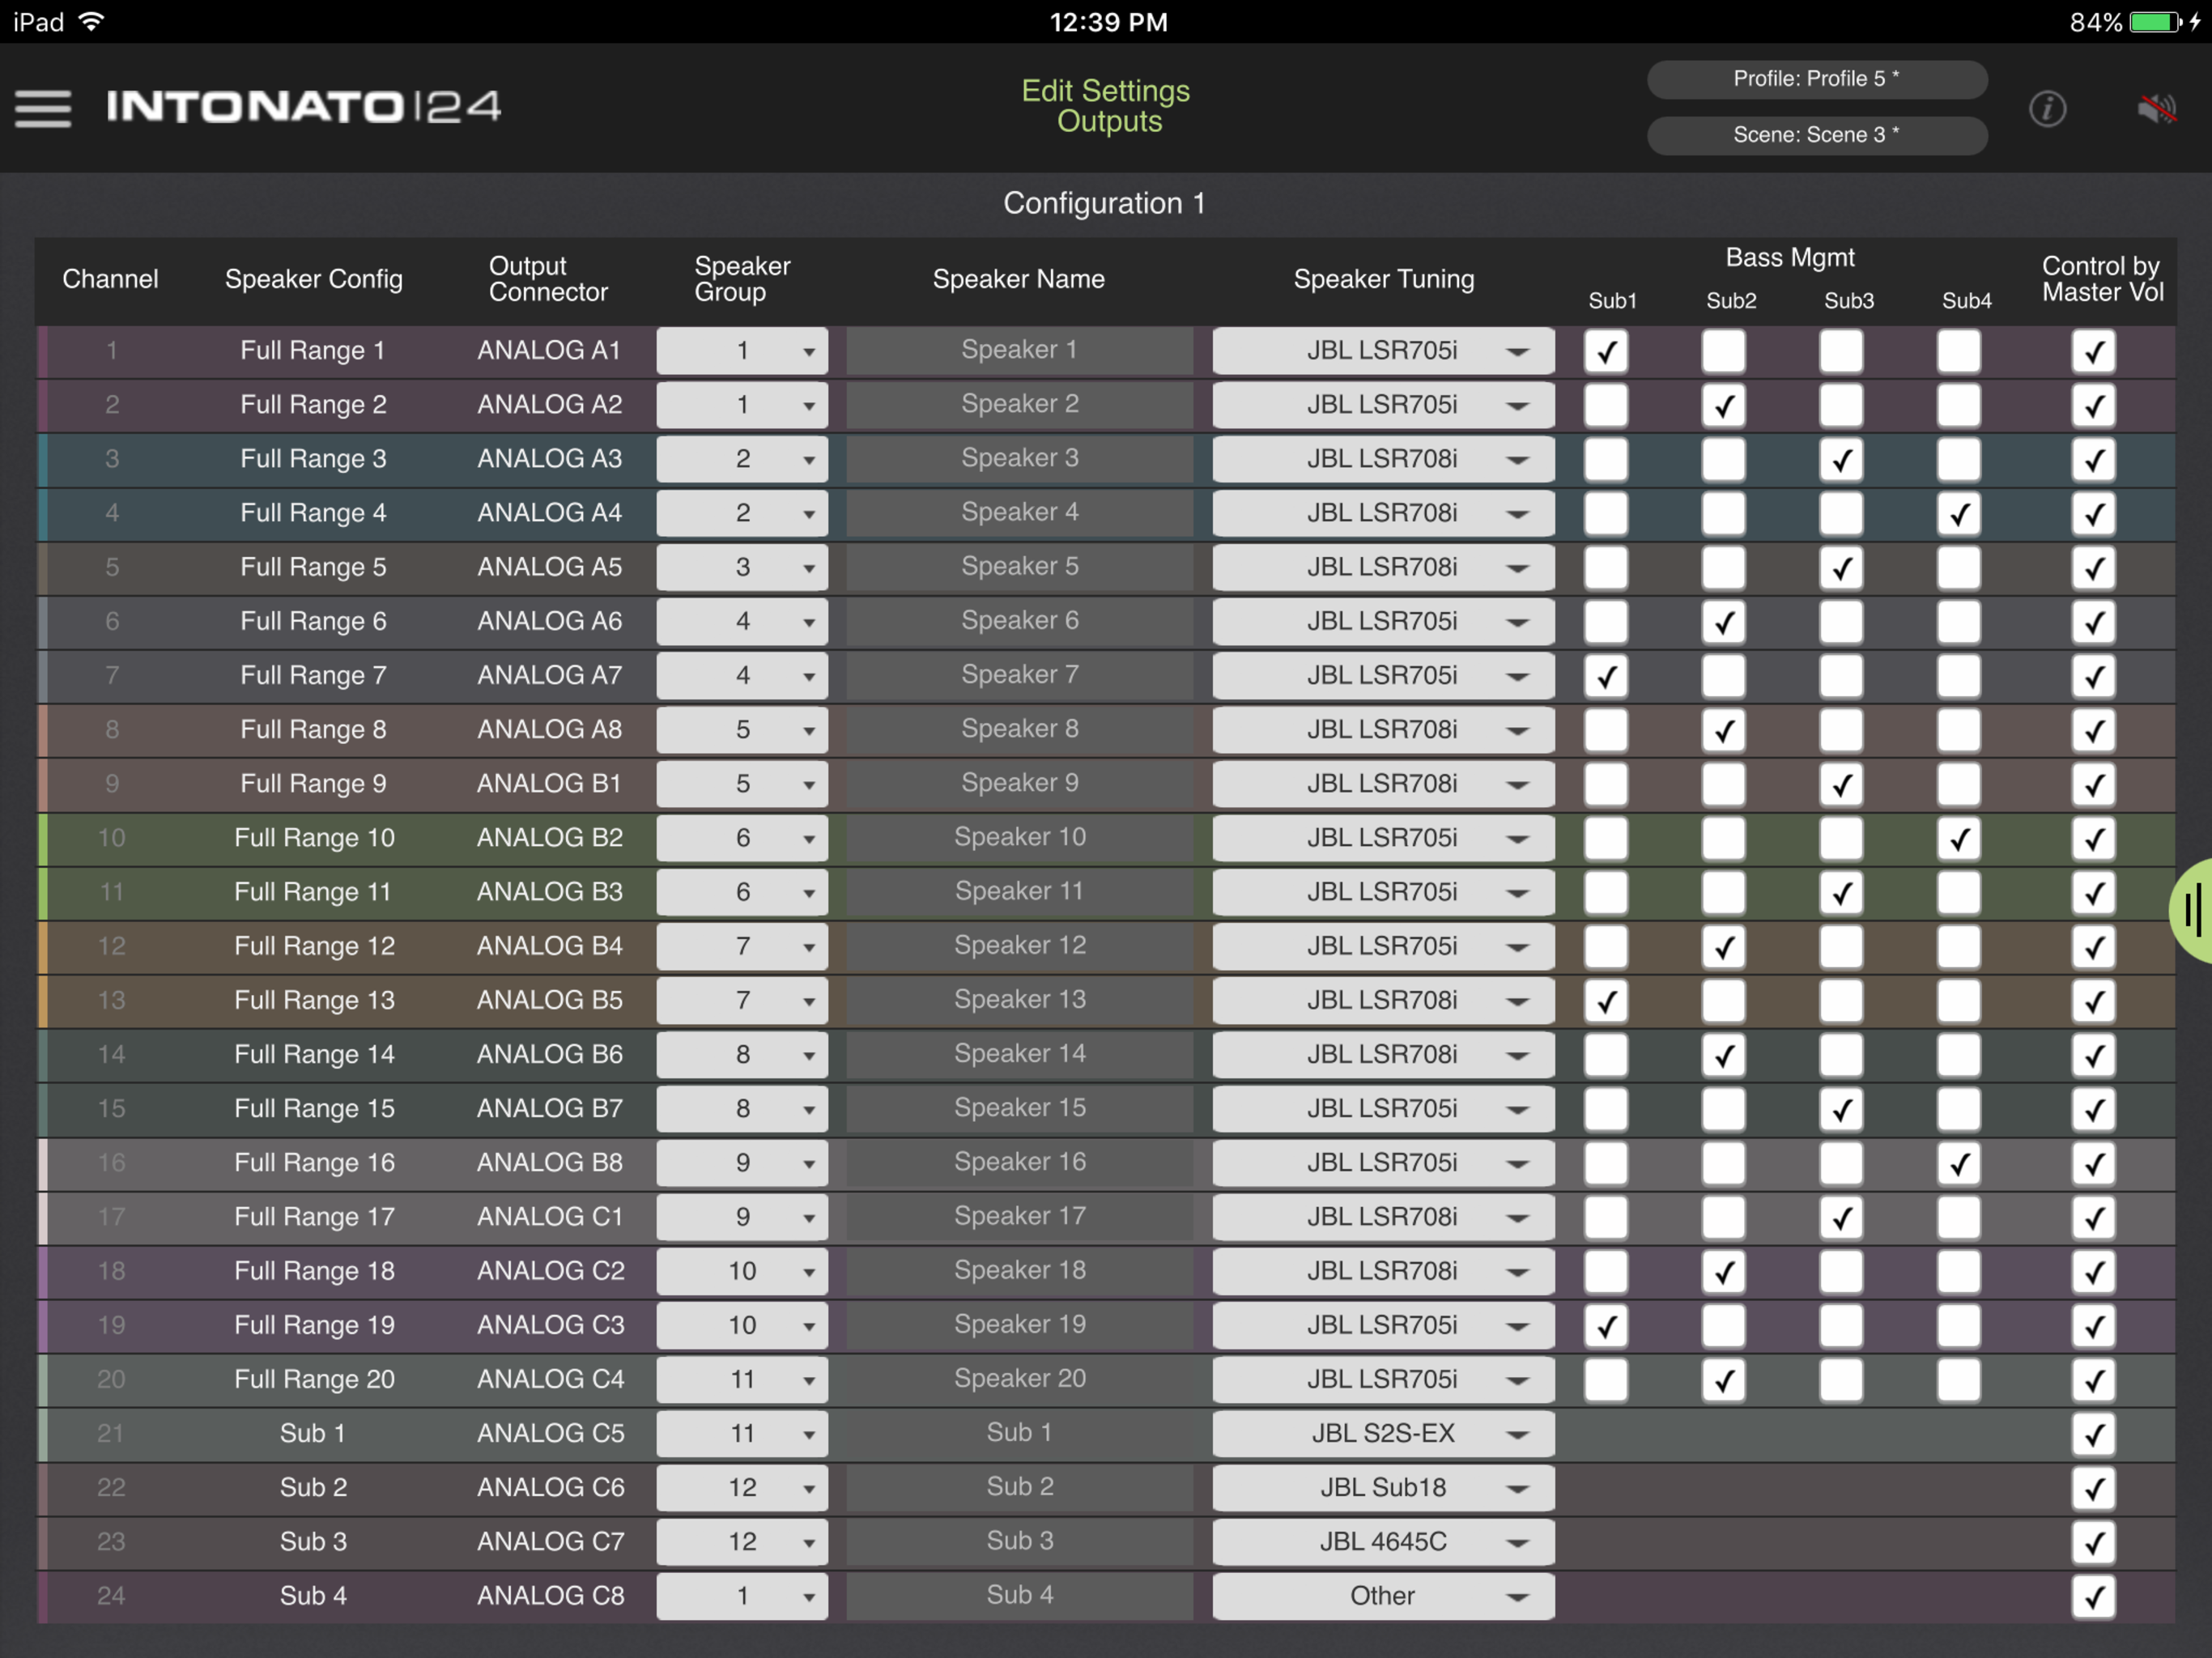Edit the Speaker 1 name field
This screenshot has height=1658, width=2212.
[x=1019, y=351]
